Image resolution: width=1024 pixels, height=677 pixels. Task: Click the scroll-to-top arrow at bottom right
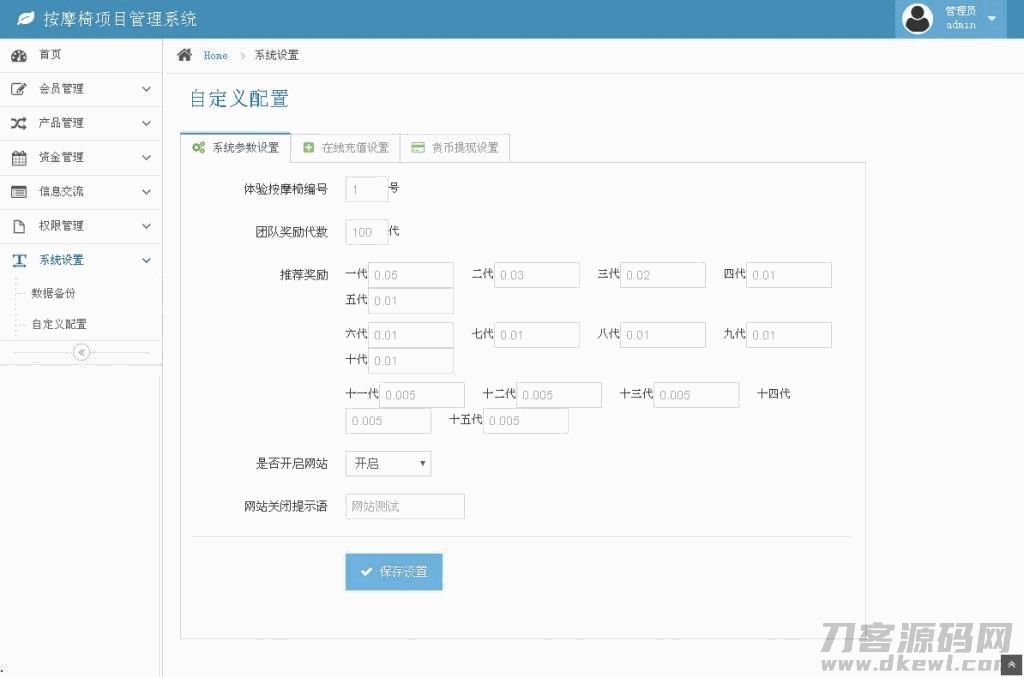[x=1012, y=665]
